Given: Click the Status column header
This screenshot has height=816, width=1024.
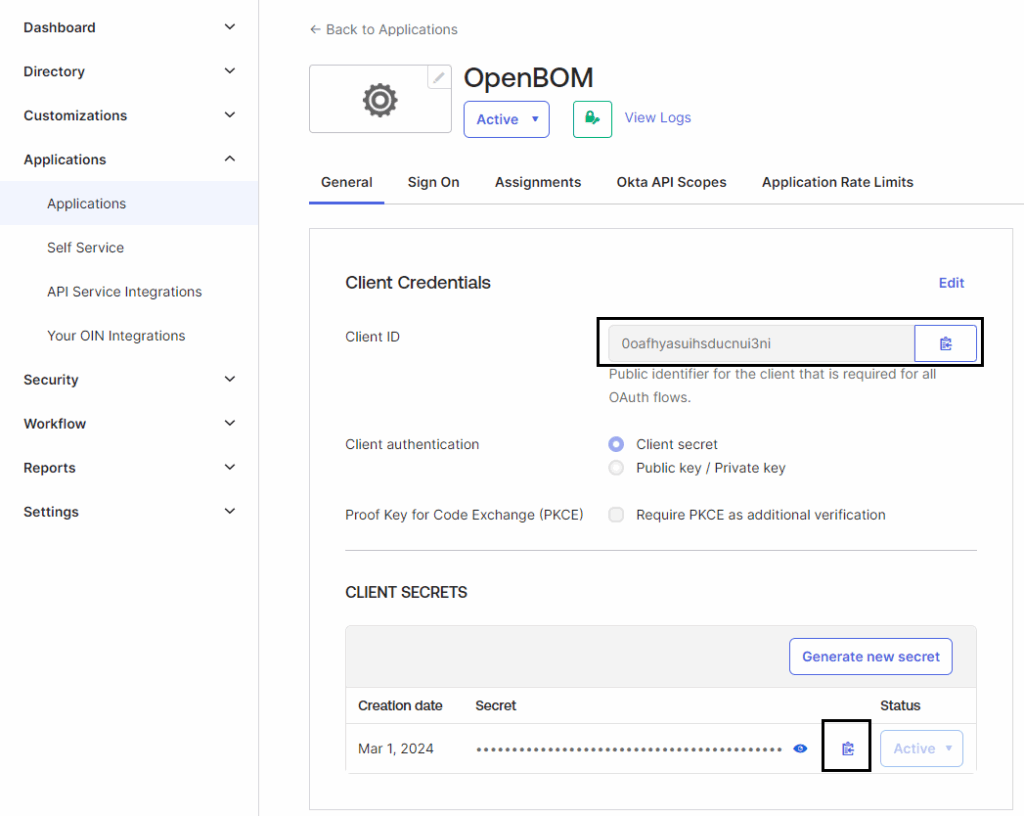Looking at the screenshot, I should [x=900, y=706].
